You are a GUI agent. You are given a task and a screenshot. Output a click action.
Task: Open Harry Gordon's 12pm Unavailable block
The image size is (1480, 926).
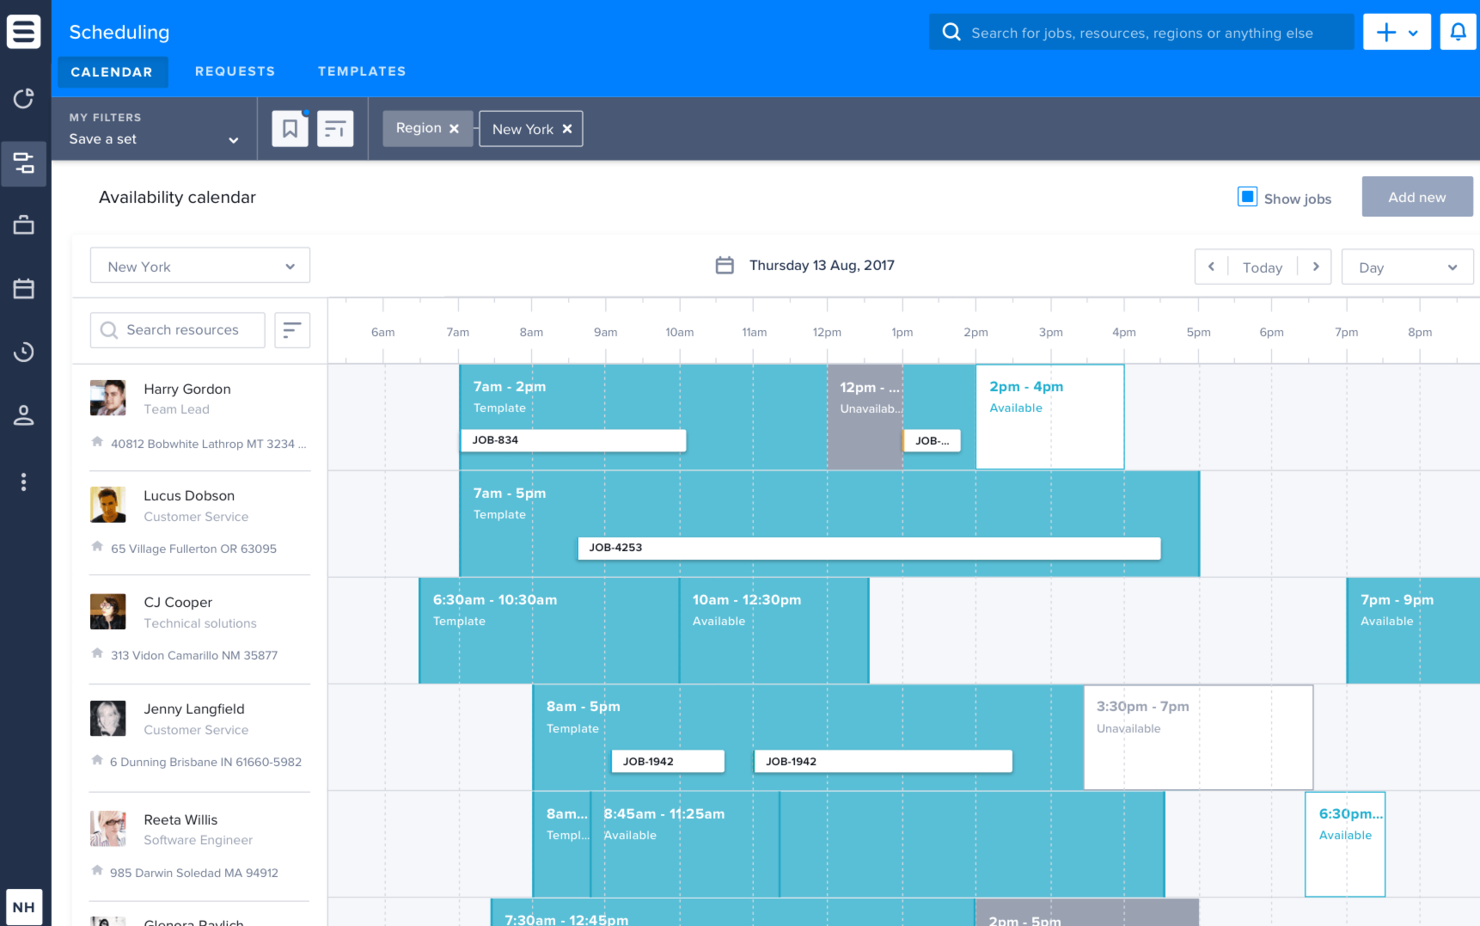coord(865,417)
